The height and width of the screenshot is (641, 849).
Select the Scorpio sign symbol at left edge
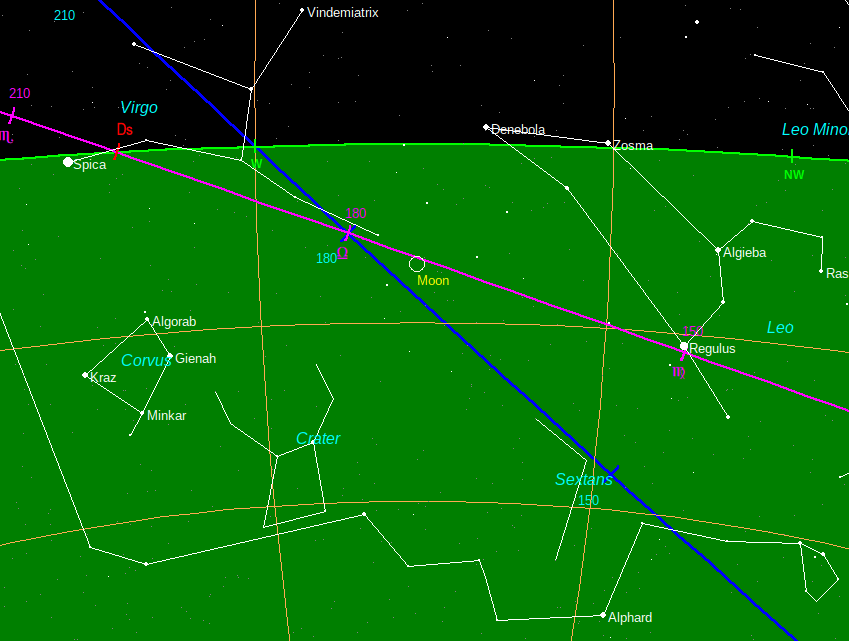(6, 135)
